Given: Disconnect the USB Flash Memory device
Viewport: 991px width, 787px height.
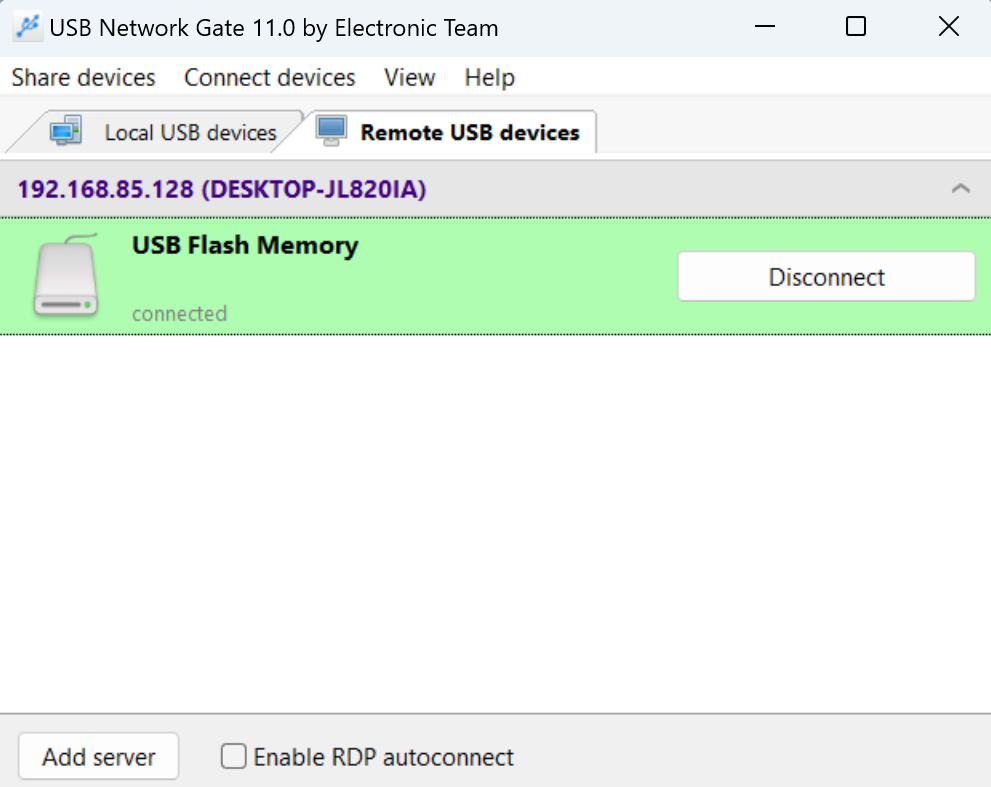Looking at the screenshot, I should [826, 276].
